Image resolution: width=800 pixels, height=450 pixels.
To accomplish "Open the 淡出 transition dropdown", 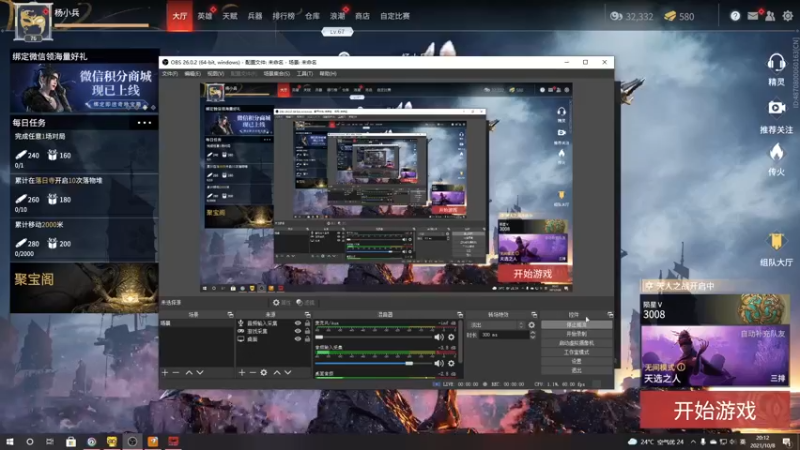I will click(496, 325).
